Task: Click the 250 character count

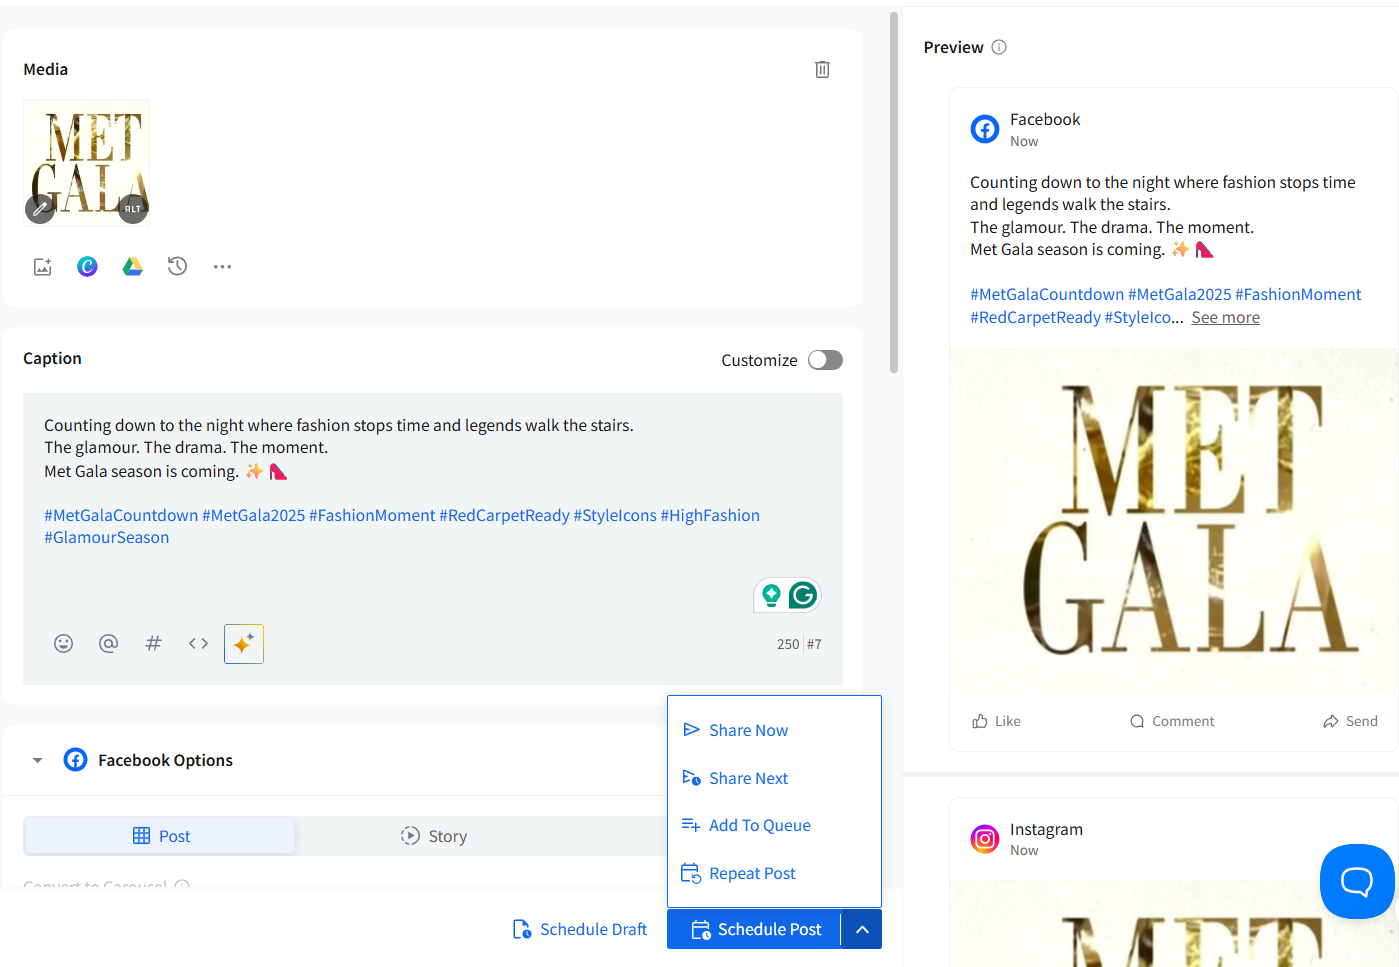Action: coord(788,644)
